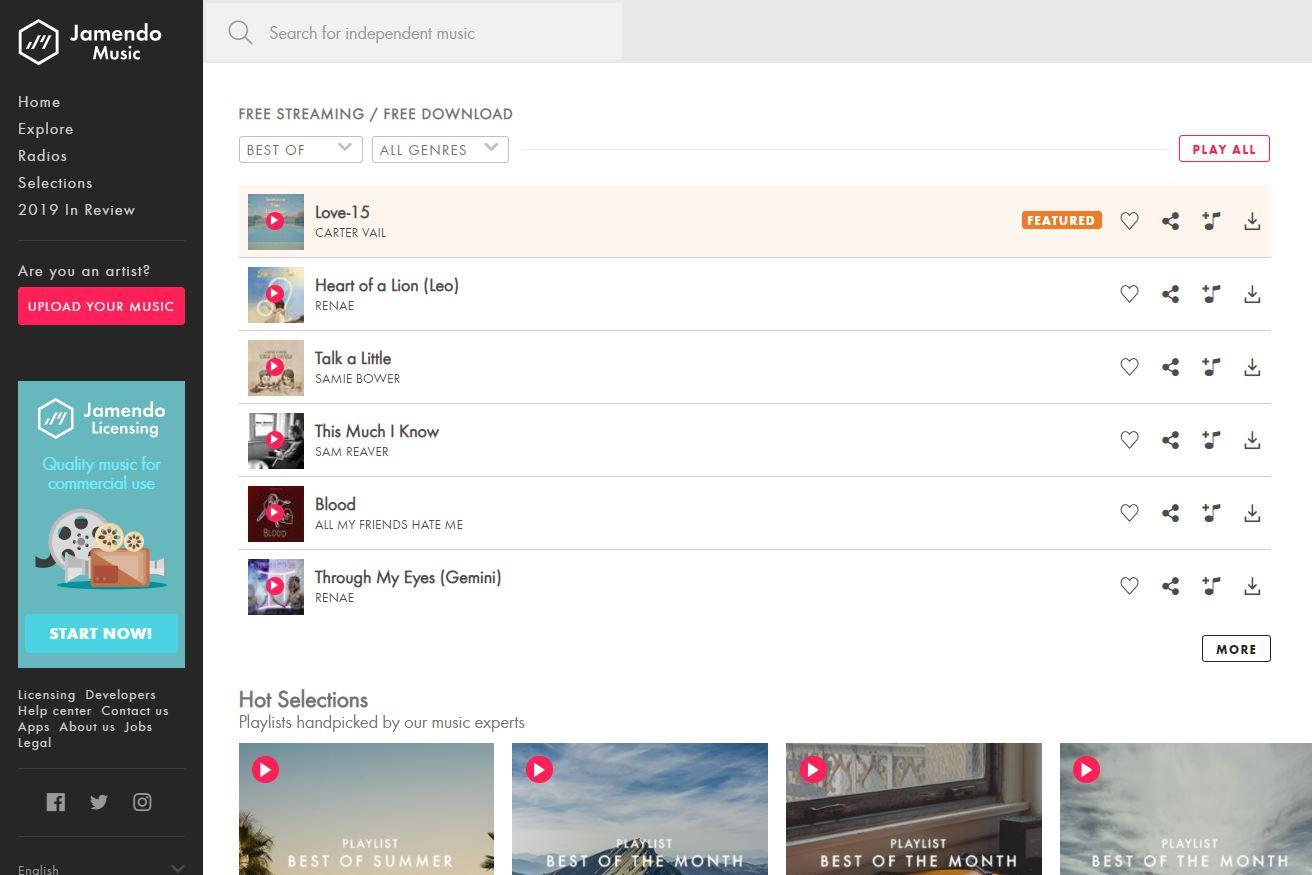Open 2019 In Review page
Screen dimensions: 1312x875
pyautogui.click(x=76, y=210)
